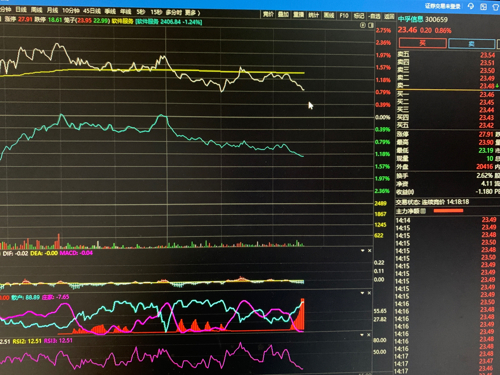Click the shirt skin icon in title bar

[496, 7]
